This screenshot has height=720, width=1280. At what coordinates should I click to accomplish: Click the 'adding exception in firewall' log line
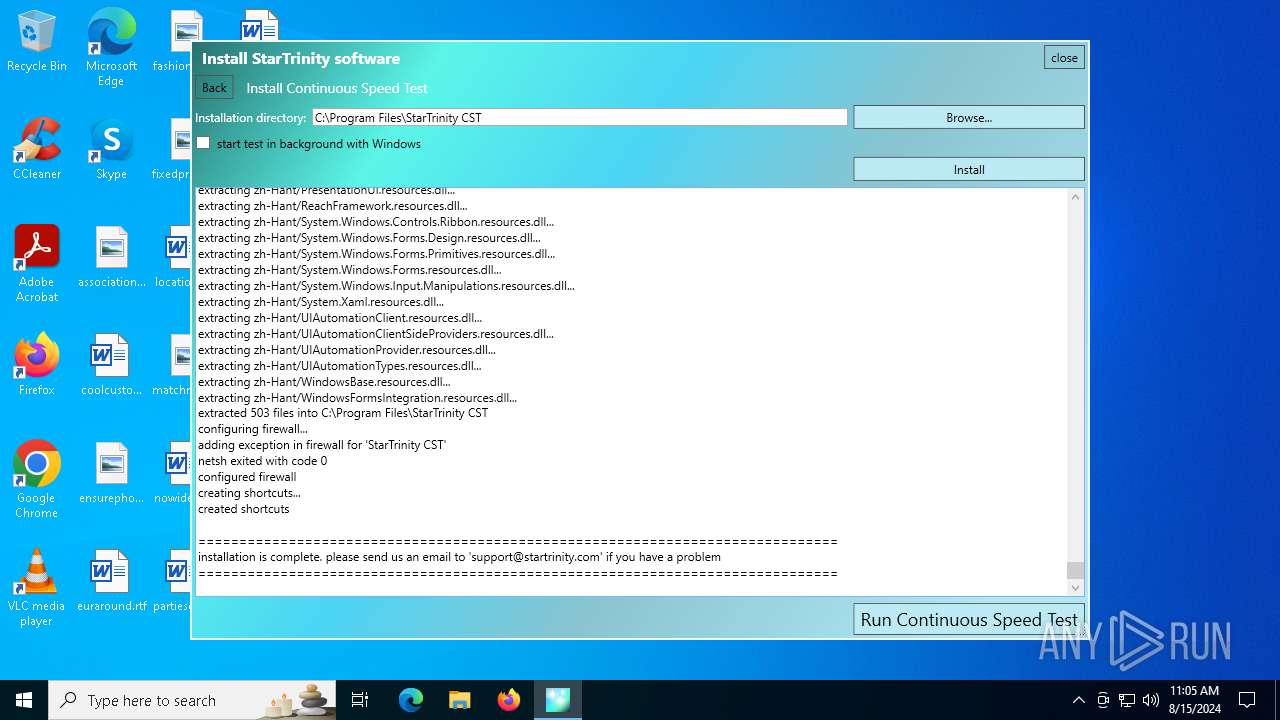[x=322, y=445]
